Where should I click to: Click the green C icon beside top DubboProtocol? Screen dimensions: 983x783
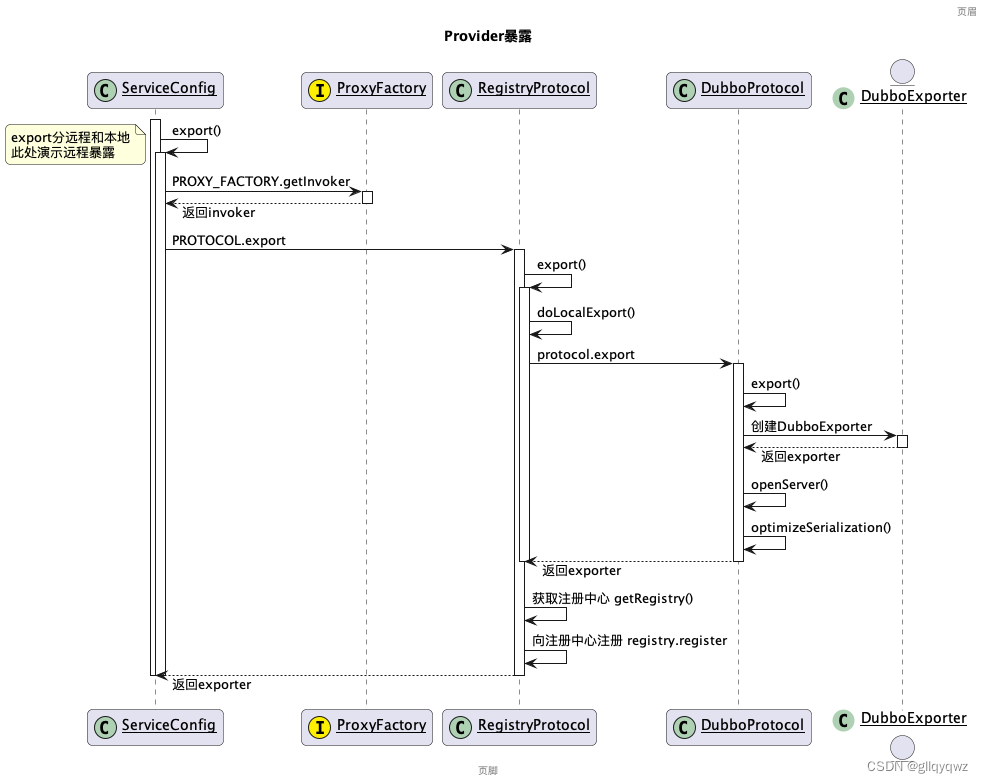(x=684, y=90)
